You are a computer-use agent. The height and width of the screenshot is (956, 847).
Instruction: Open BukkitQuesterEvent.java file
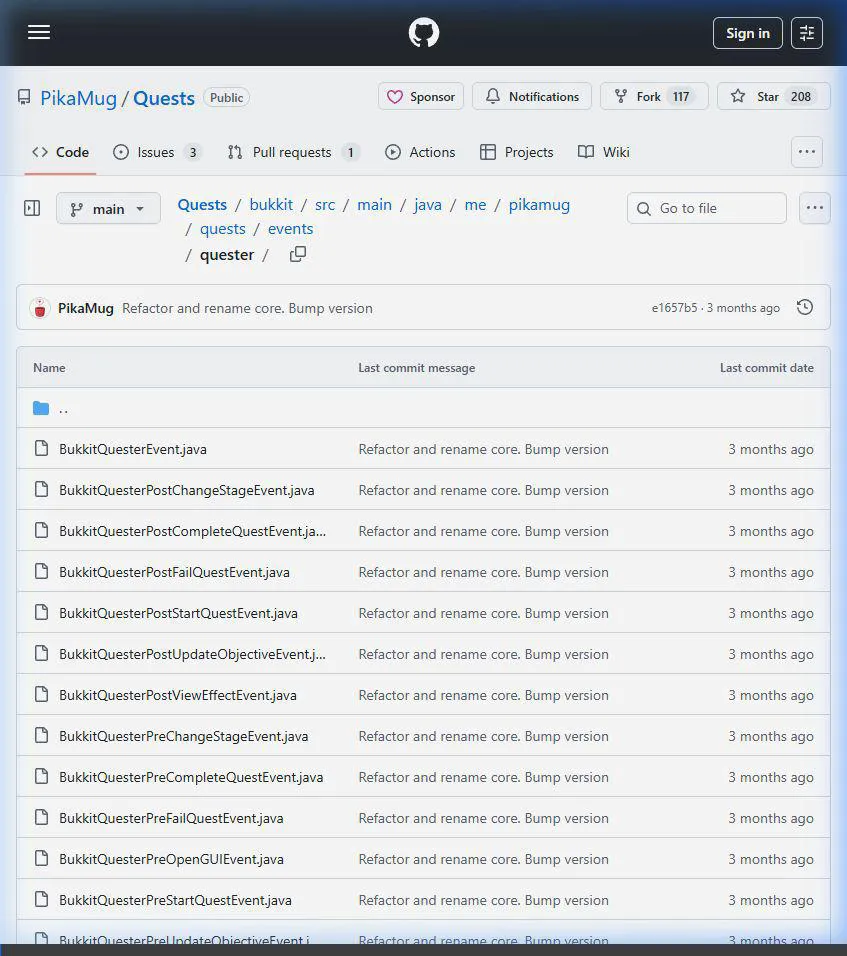133,449
